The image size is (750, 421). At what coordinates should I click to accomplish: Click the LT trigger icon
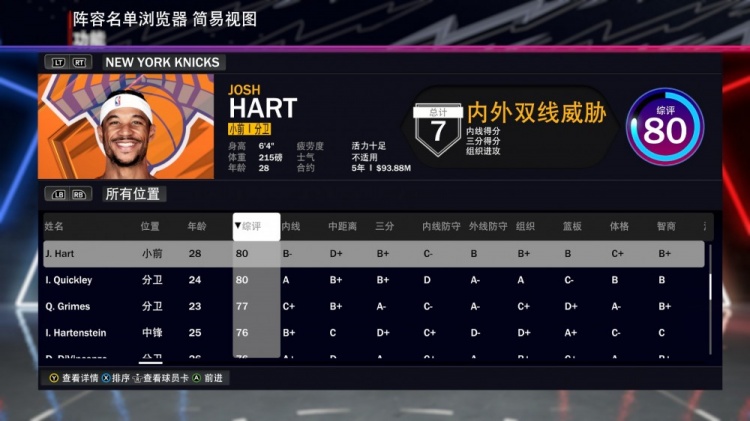[58, 63]
